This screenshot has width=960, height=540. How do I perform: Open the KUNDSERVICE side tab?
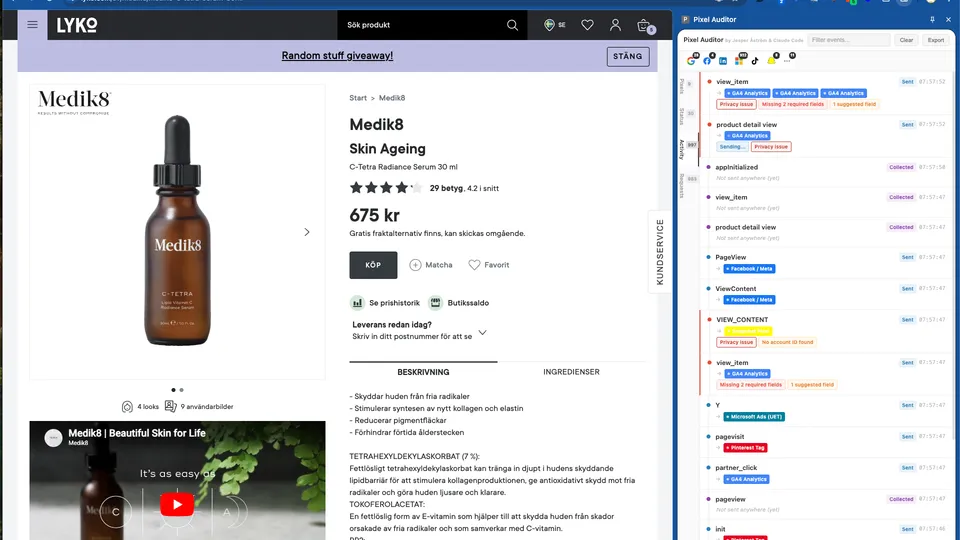point(659,252)
